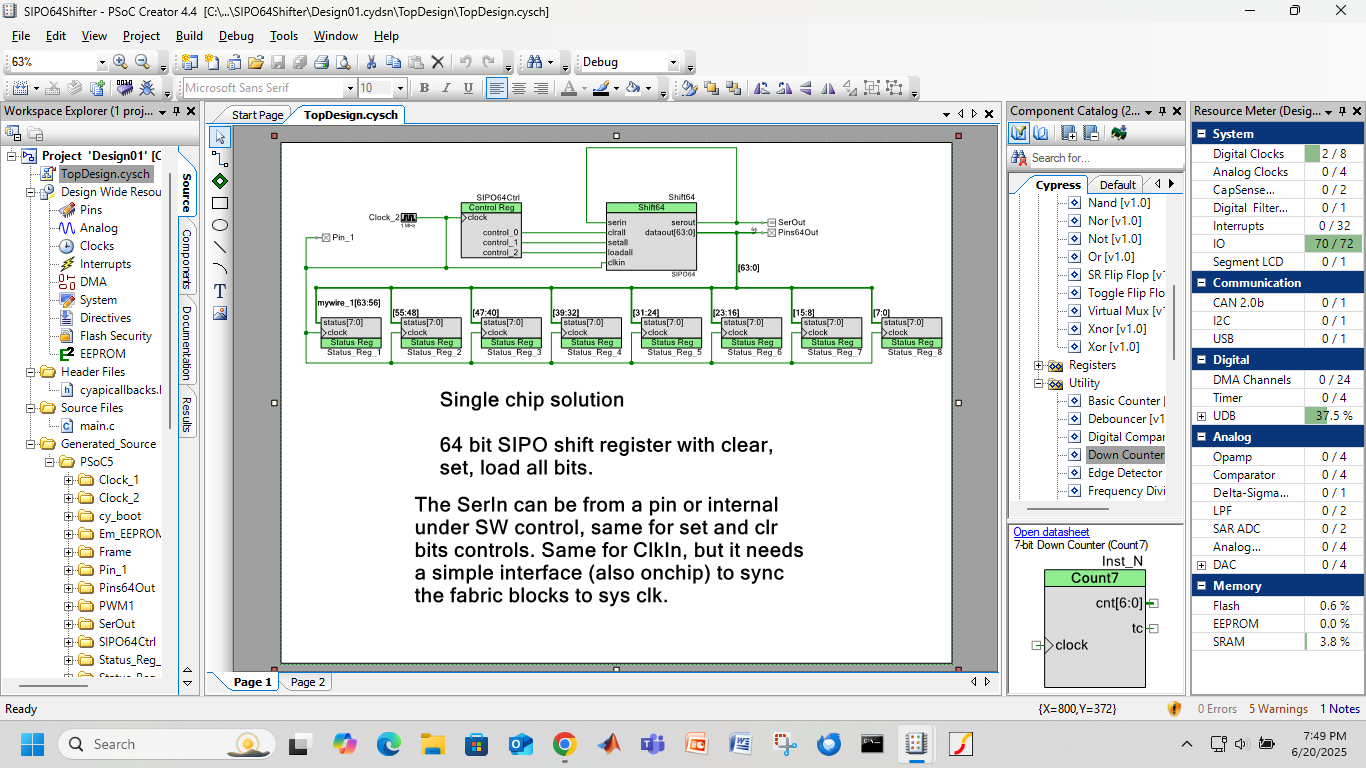1366x768 pixels.
Task: Open the Tools menu
Action: [x=283, y=35]
